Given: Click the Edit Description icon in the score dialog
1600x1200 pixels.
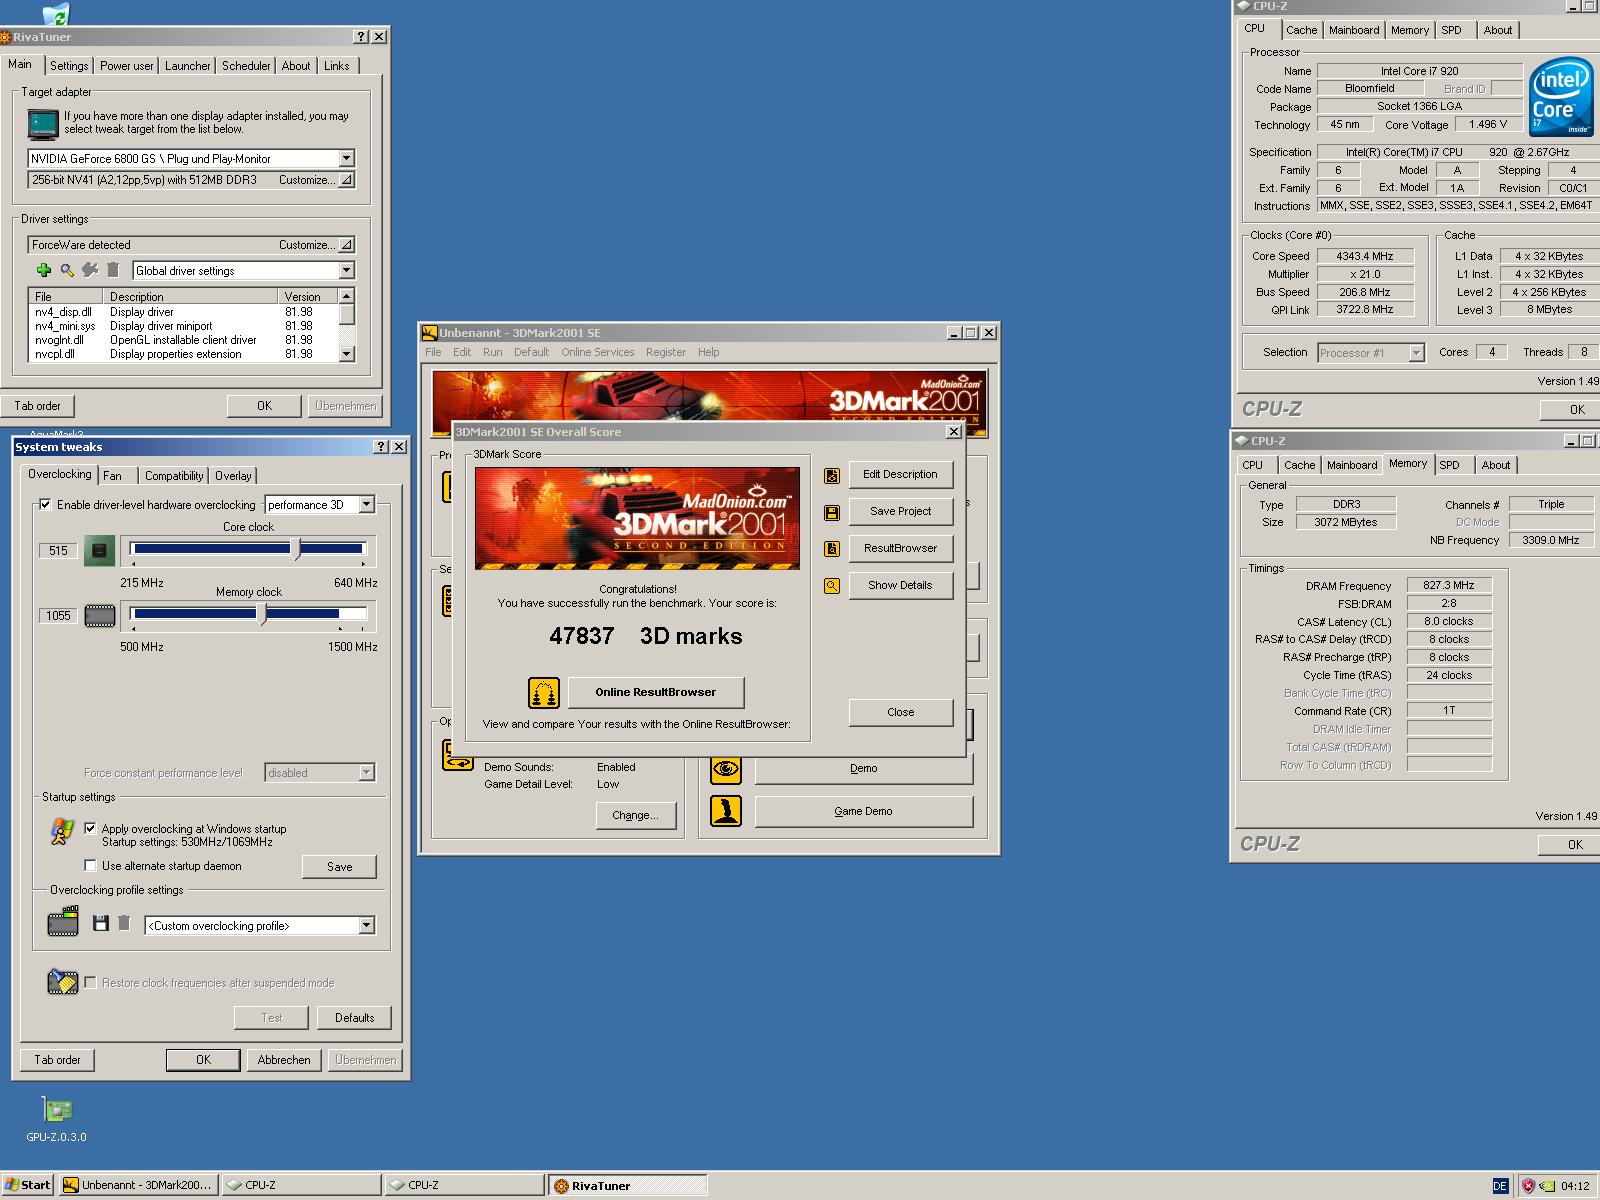Looking at the screenshot, I should pyautogui.click(x=832, y=475).
